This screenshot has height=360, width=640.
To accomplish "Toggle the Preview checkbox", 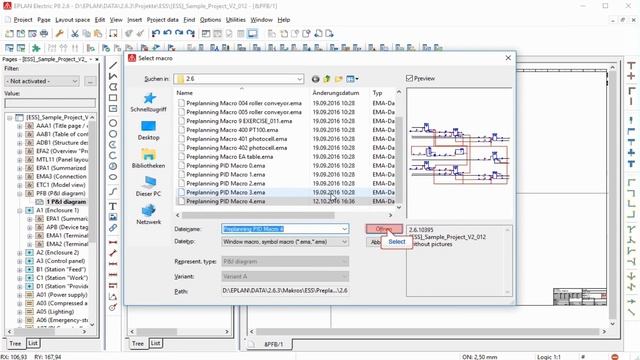I will (x=409, y=78).
